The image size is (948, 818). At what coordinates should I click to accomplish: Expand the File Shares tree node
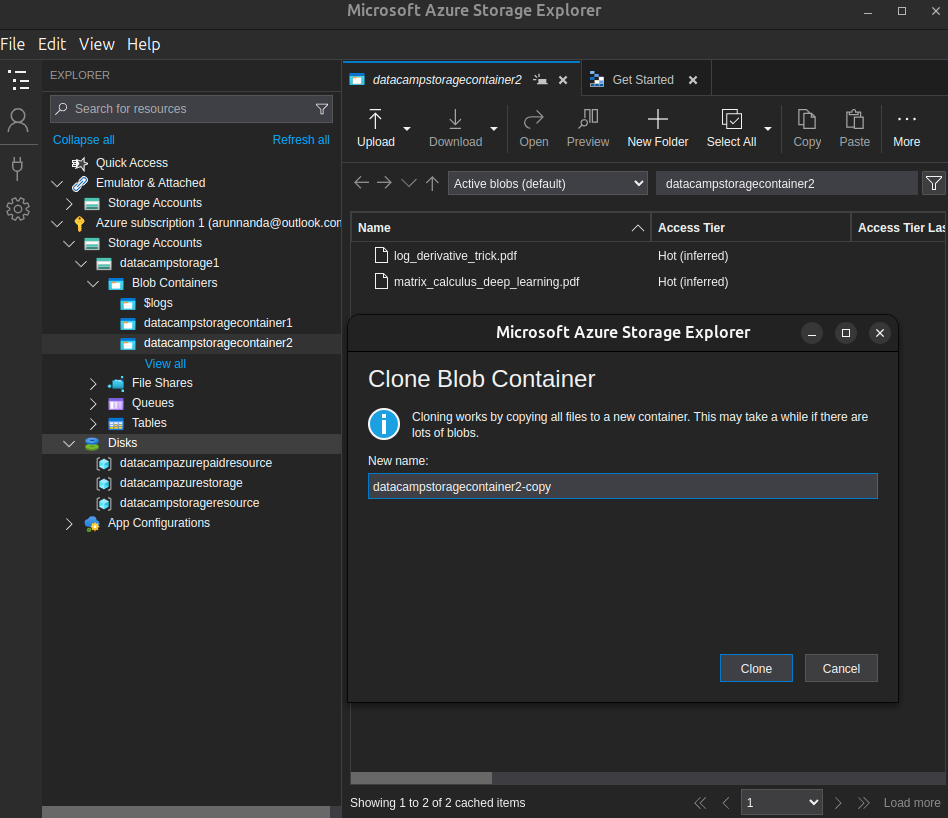coord(93,383)
